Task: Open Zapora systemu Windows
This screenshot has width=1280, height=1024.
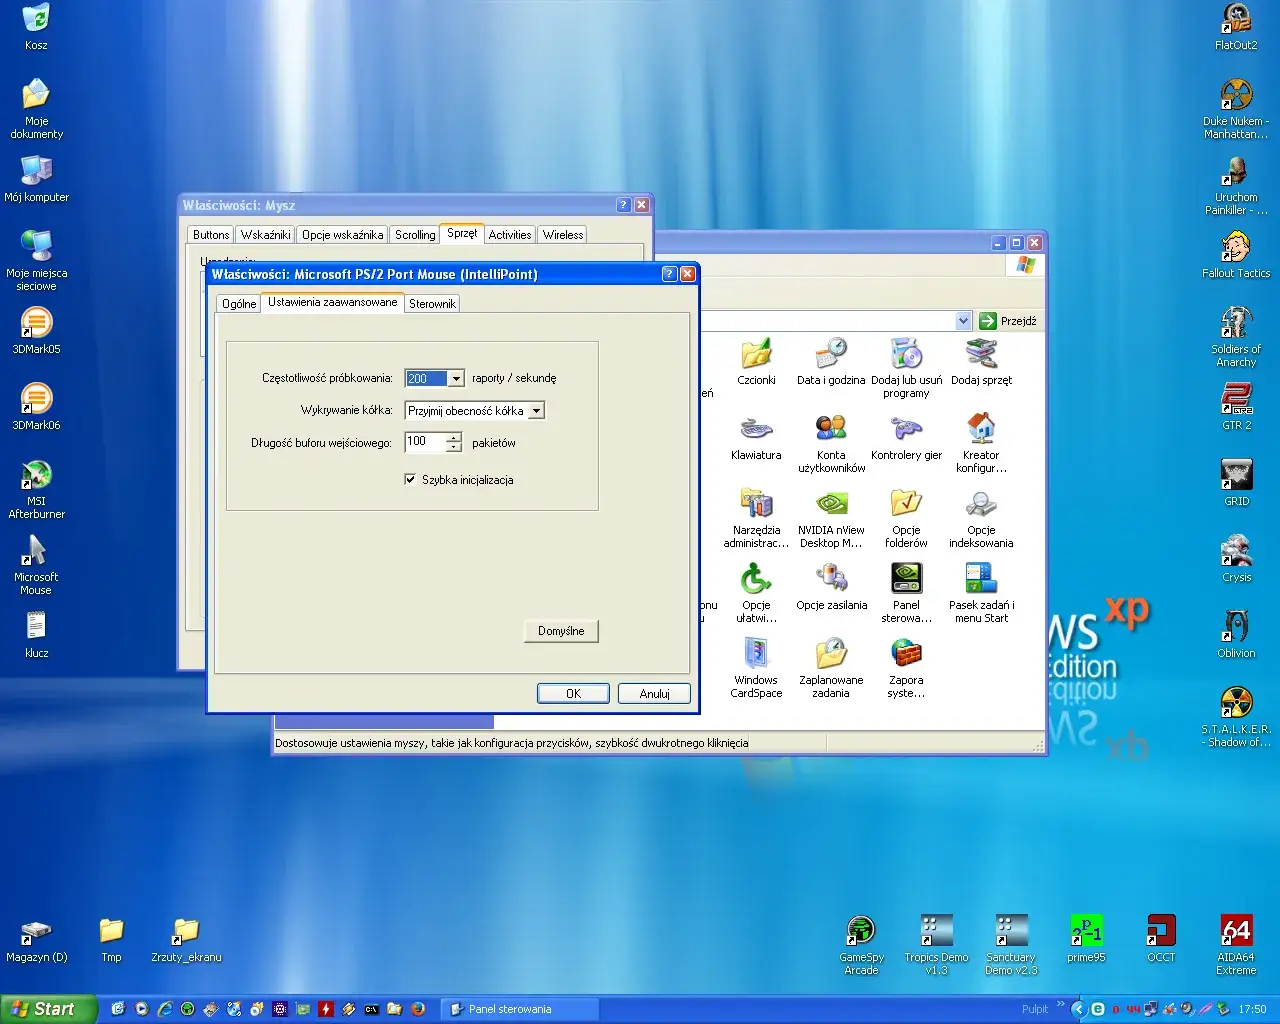Action: point(906,656)
